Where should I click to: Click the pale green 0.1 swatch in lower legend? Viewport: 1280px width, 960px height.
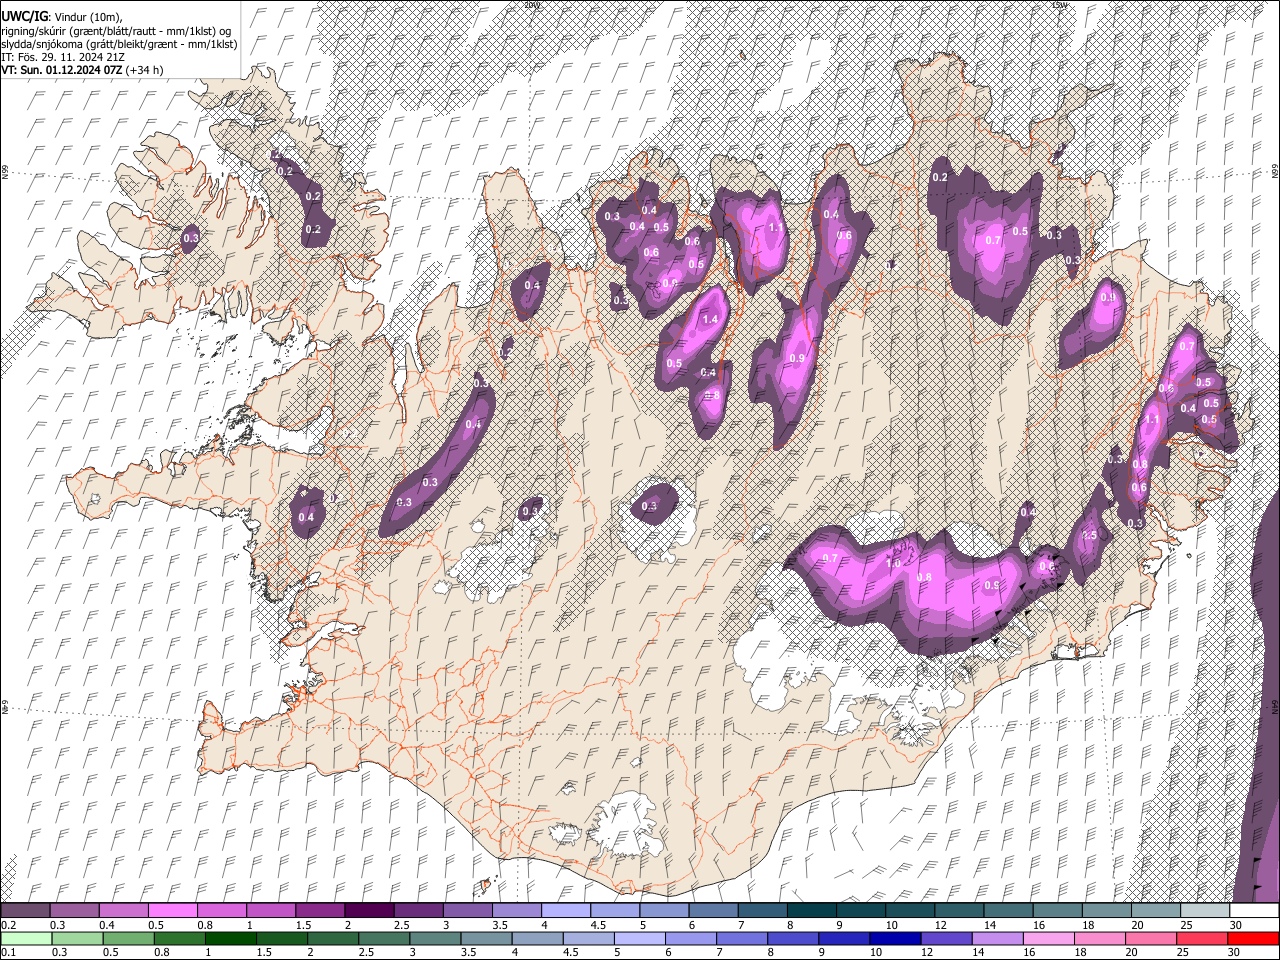point(26,938)
